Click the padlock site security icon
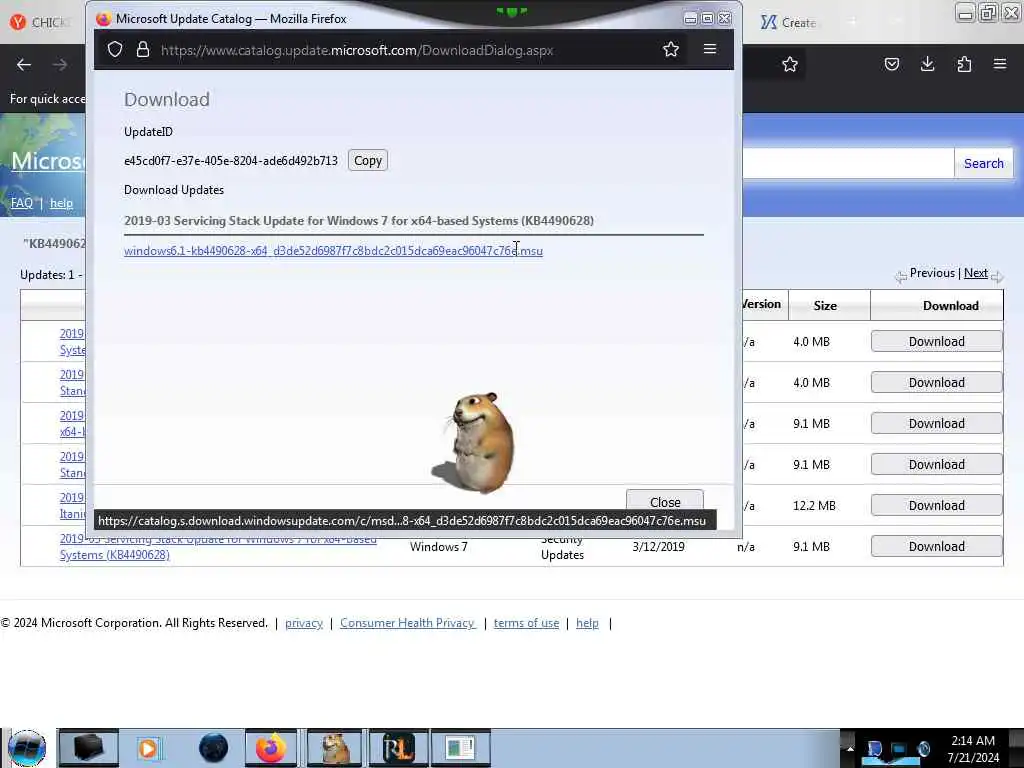Viewport: 1024px width, 768px height. pos(142,50)
